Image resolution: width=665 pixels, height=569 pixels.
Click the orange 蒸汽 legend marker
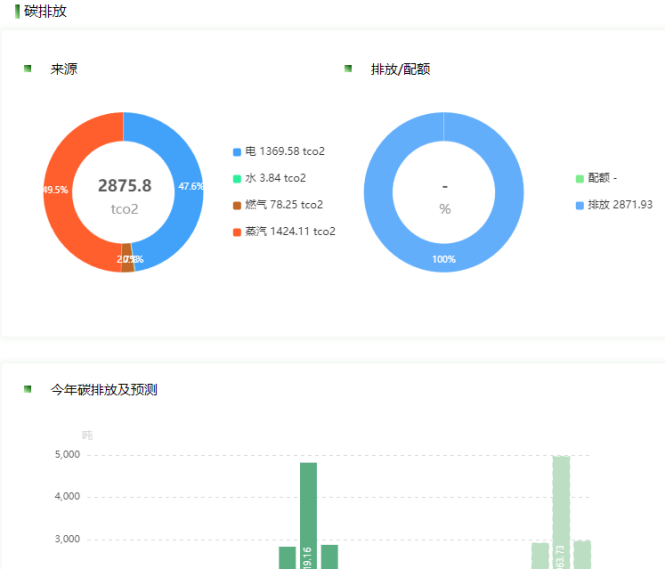click(x=237, y=232)
